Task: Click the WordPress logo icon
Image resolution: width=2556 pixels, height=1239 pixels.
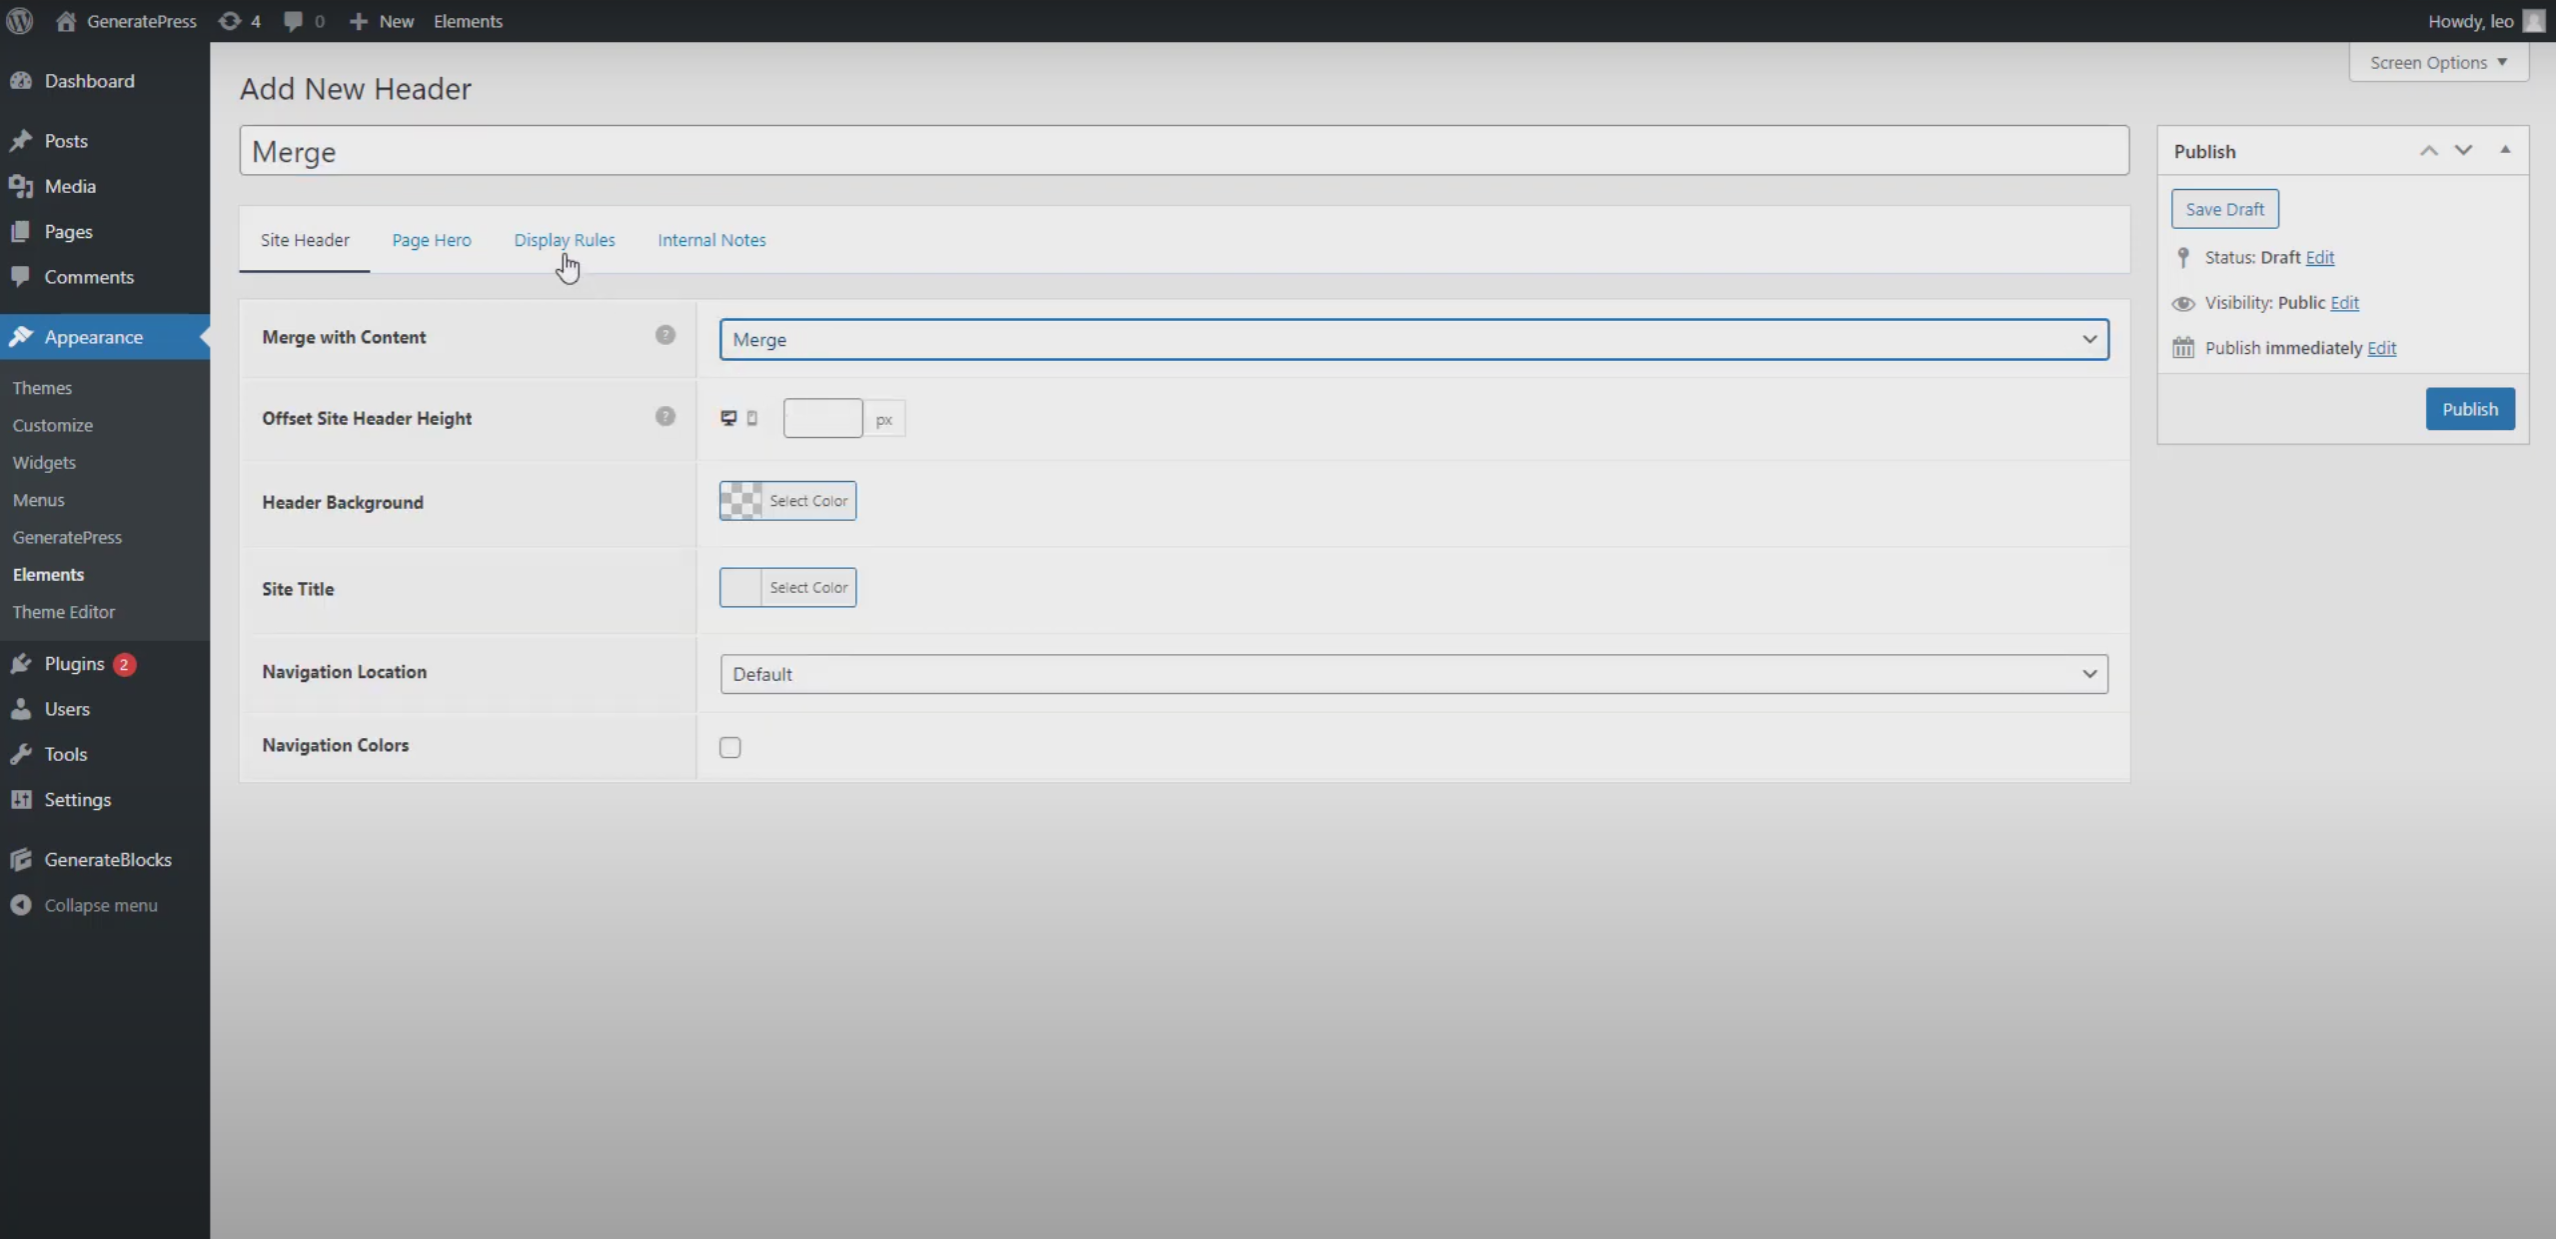Action: (20, 21)
